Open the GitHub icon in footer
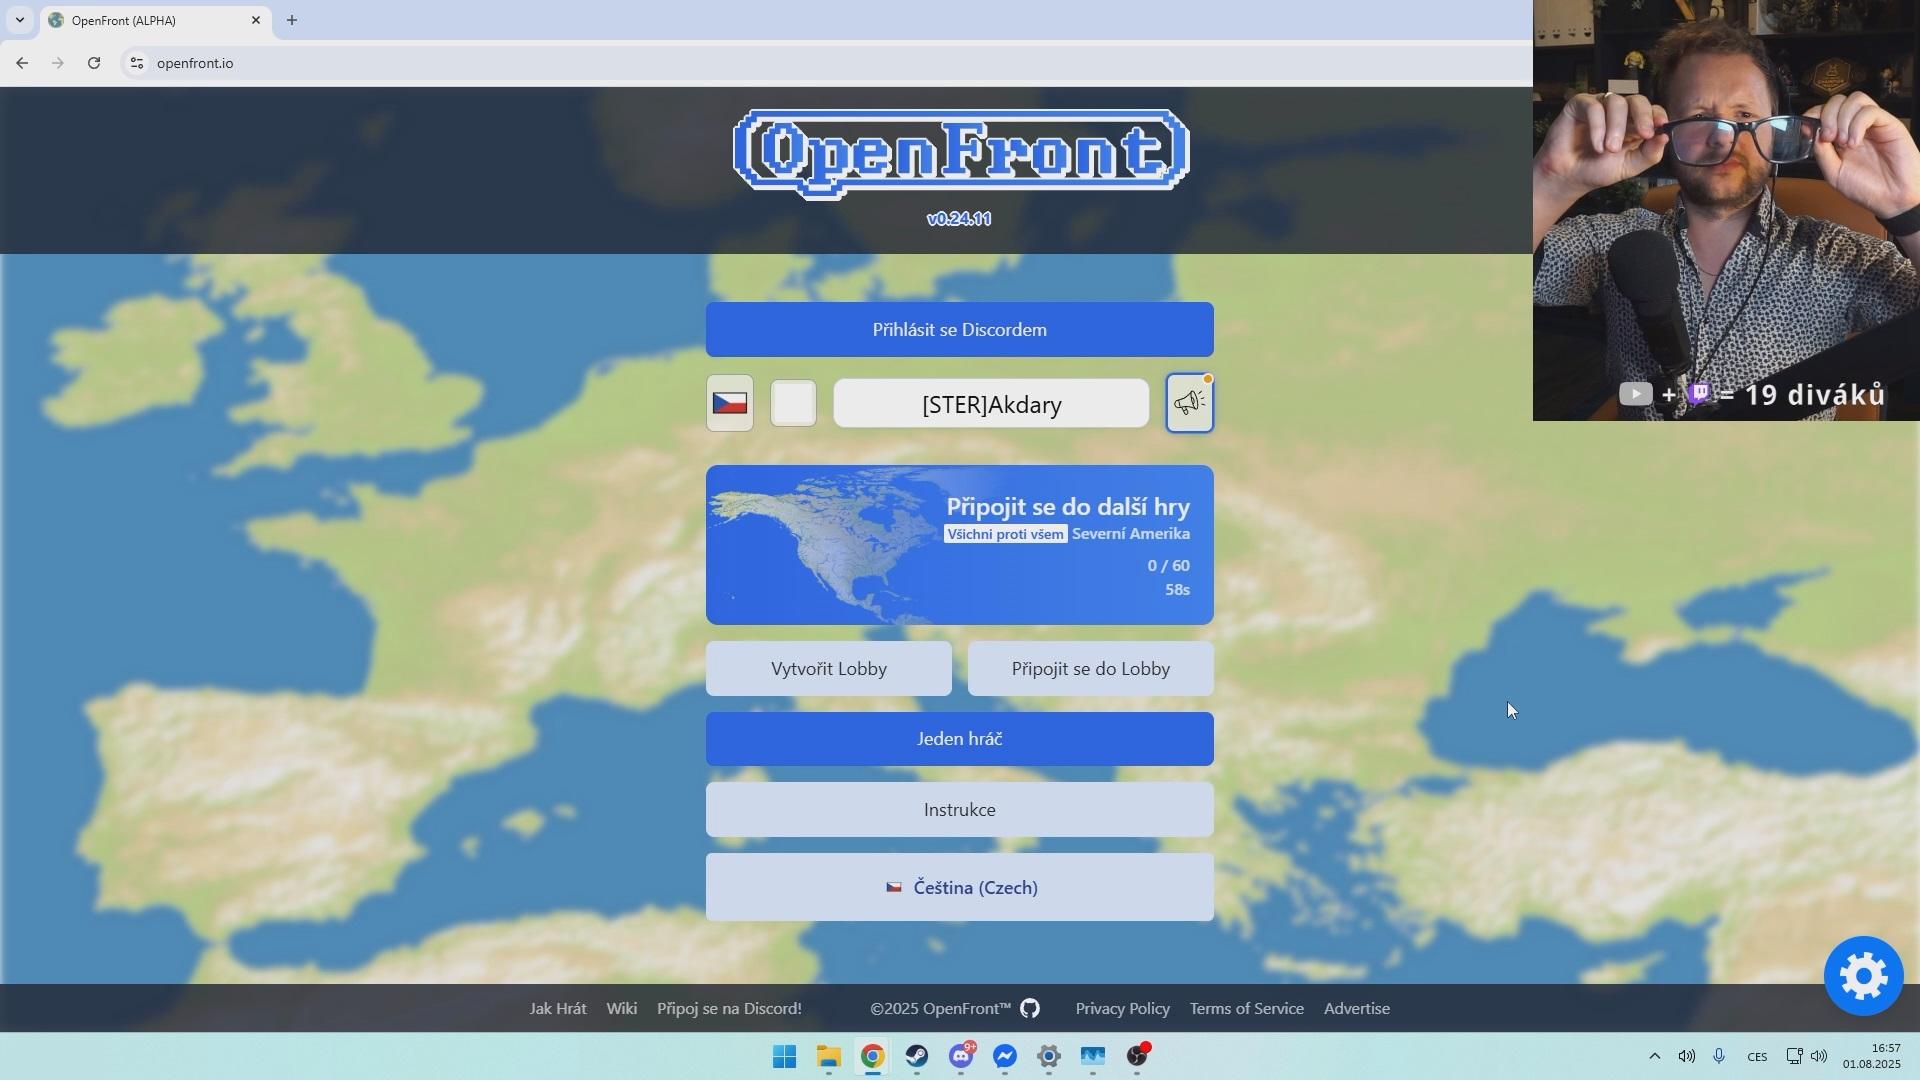 click(x=1030, y=1008)
